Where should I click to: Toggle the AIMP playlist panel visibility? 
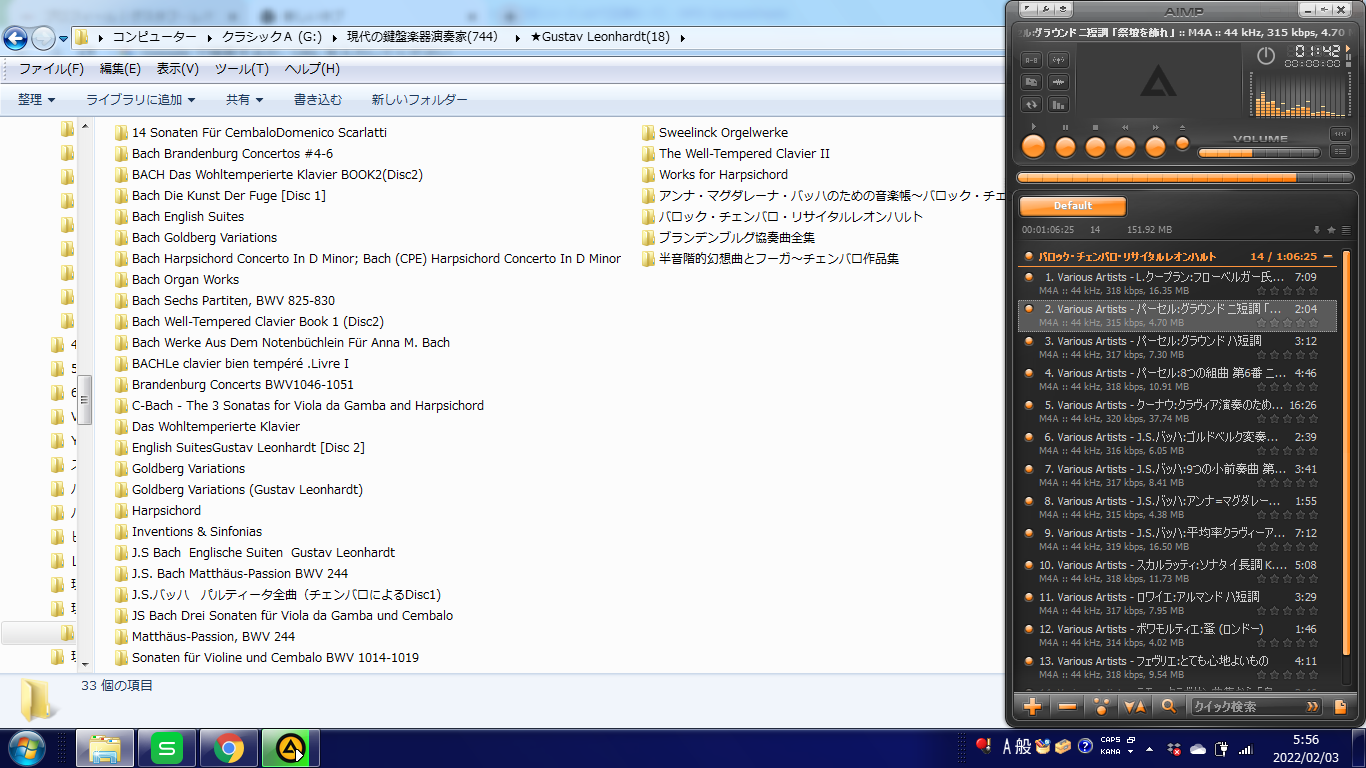[1340, 152]
